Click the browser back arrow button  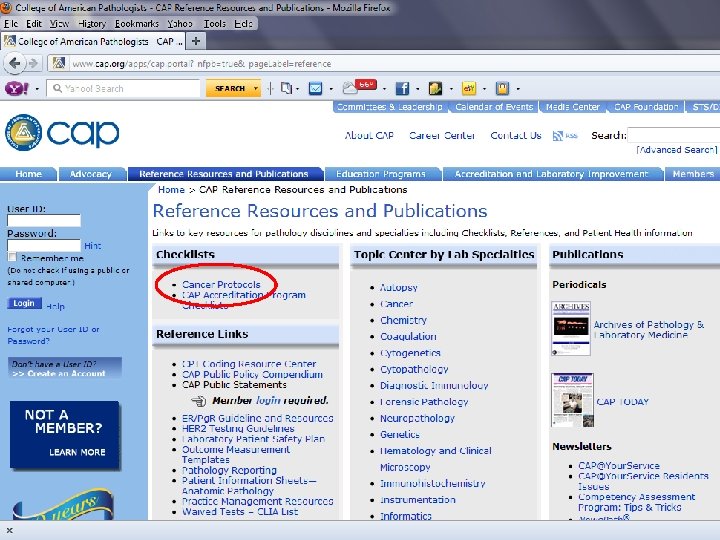[x=15, y=63]
